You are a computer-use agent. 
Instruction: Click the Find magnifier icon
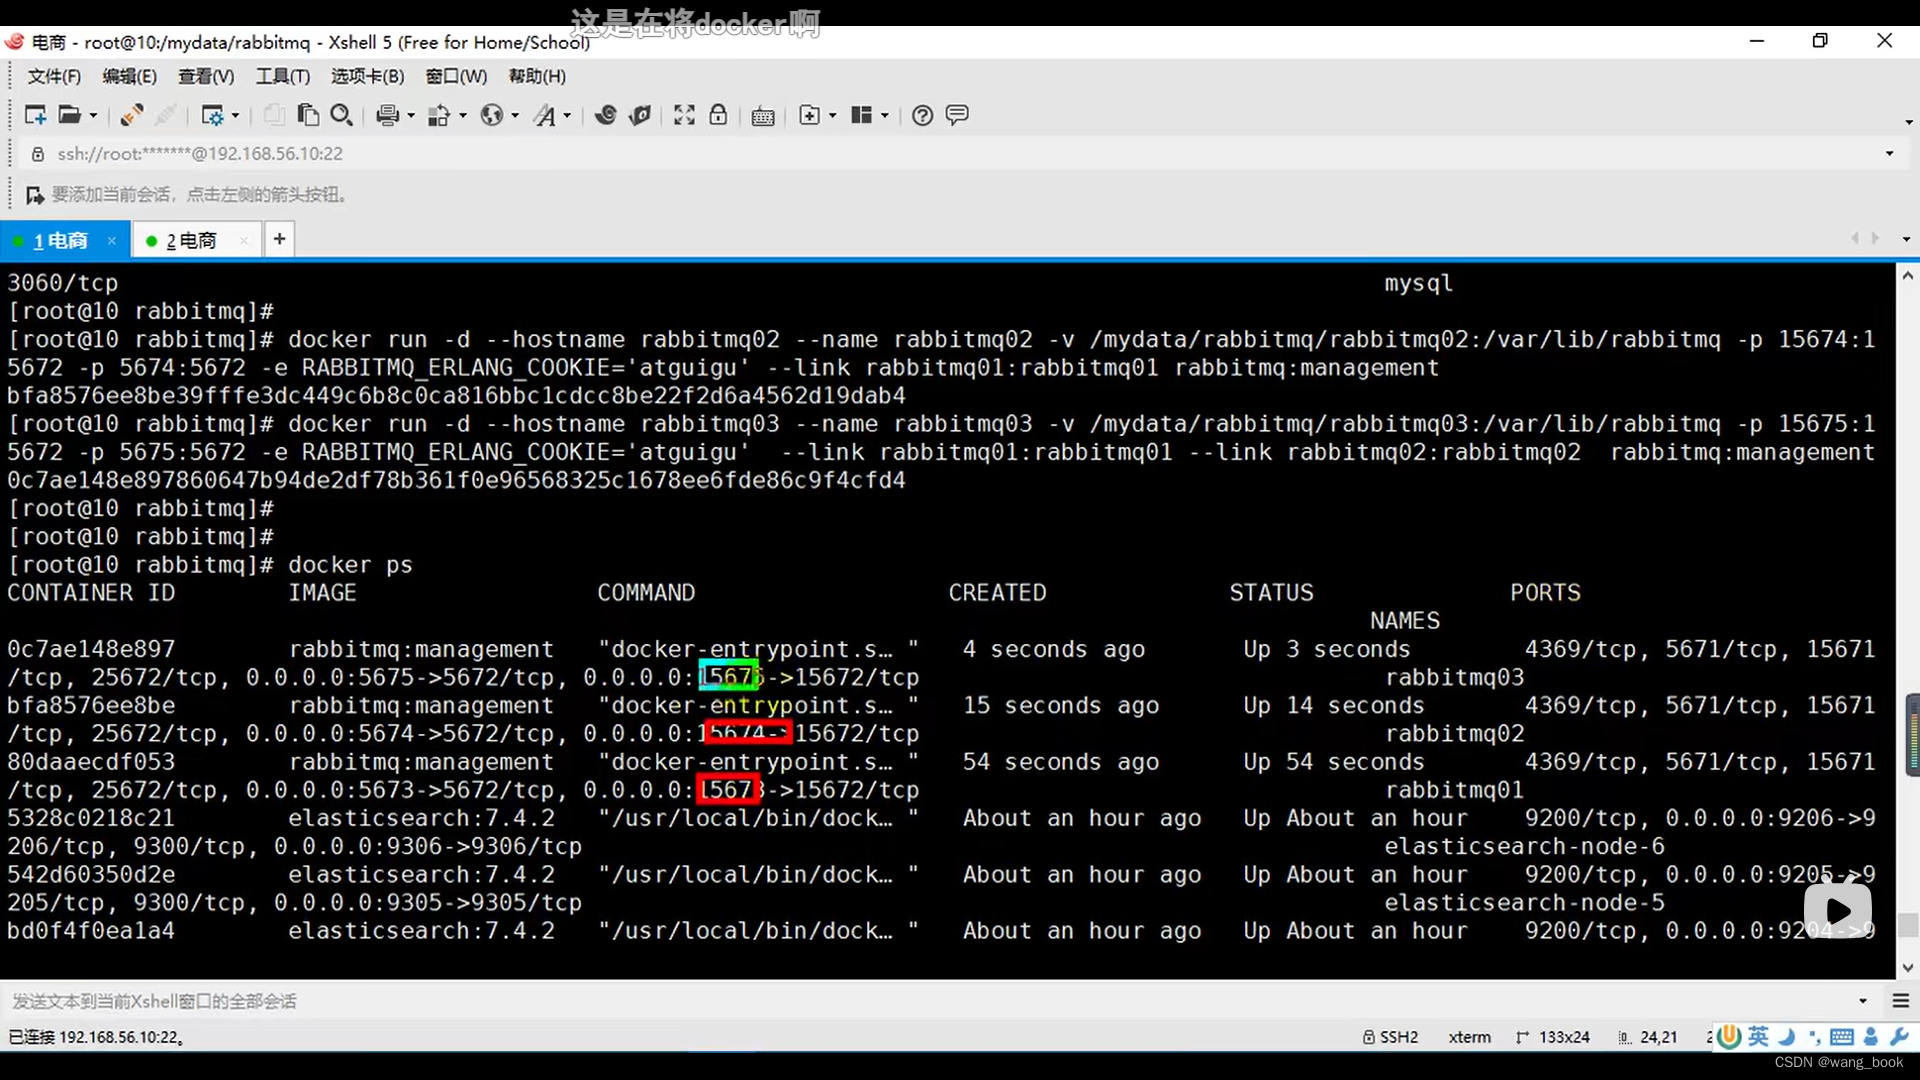pos(341,115)
